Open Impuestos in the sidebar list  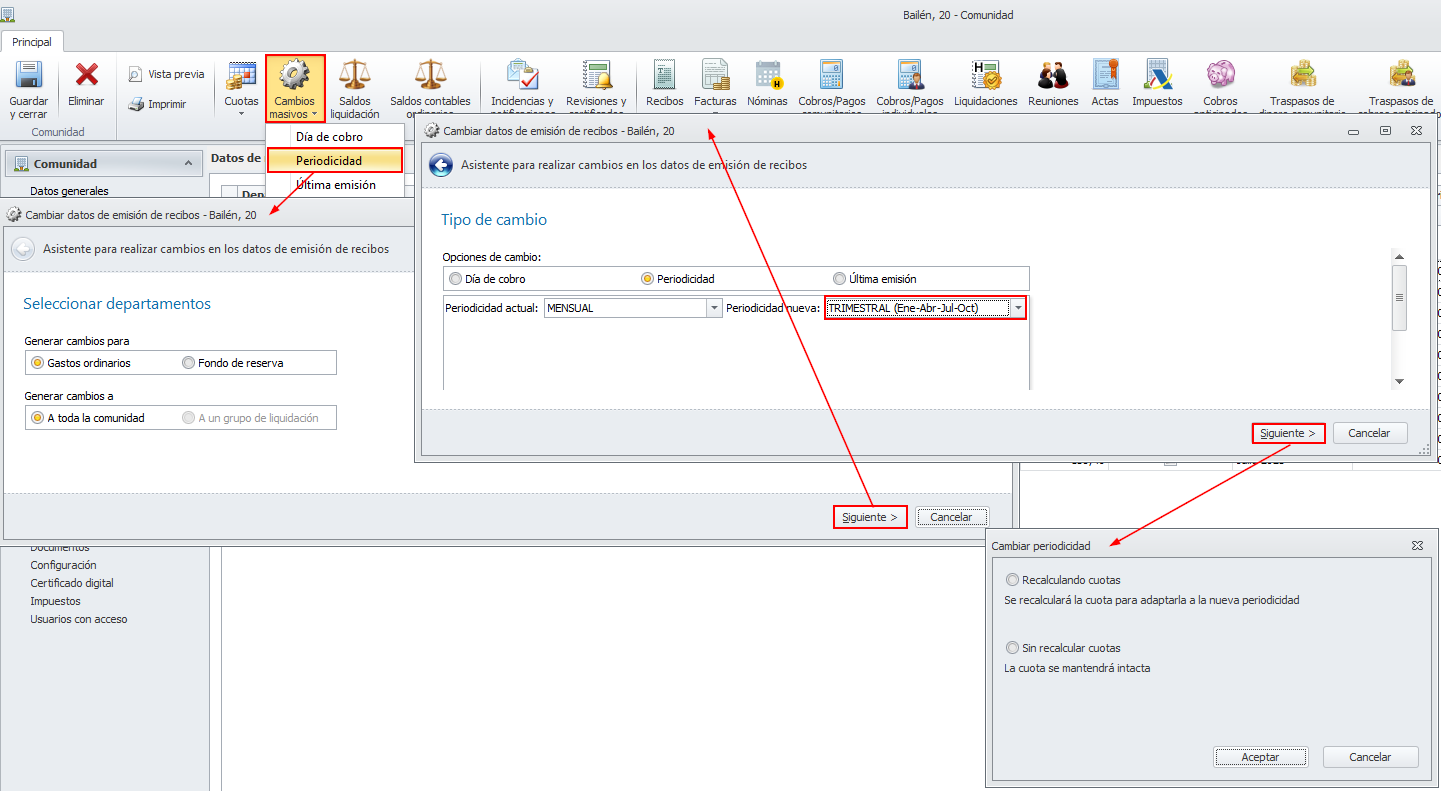(x=55, y=601)
